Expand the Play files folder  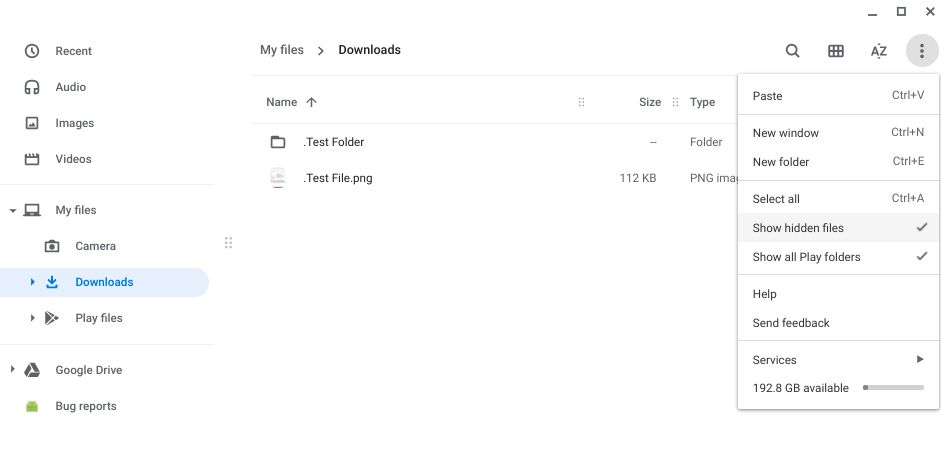click(x=32, y=318)
